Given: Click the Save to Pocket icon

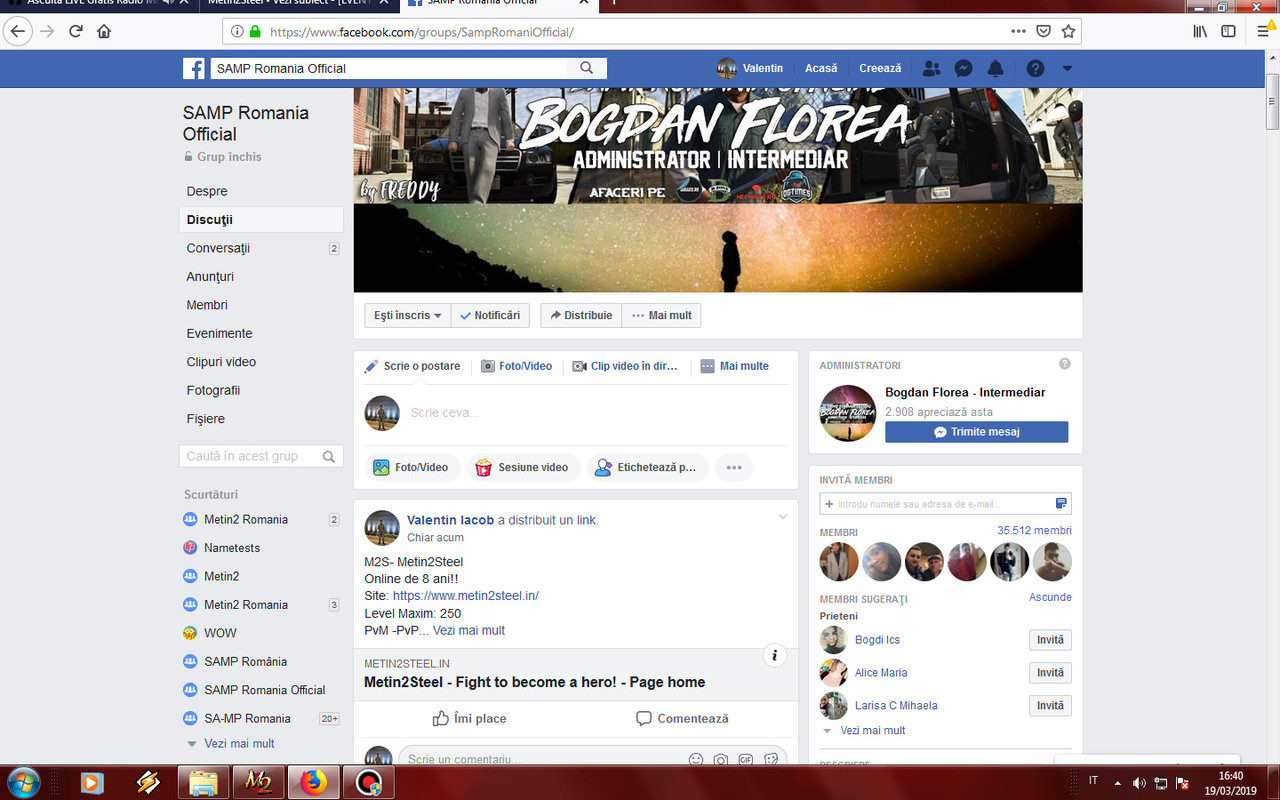Looking at the screenshot, I should coord(1043,31).
